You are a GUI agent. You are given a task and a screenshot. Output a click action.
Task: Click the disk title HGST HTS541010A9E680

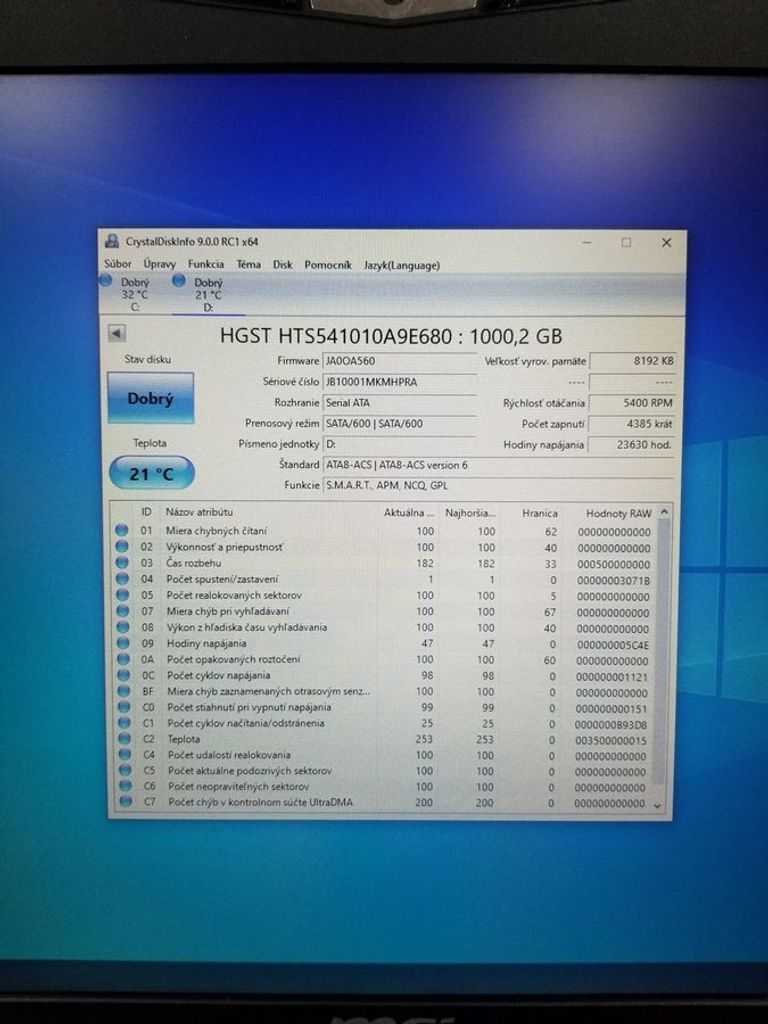[x=391, y=336]
